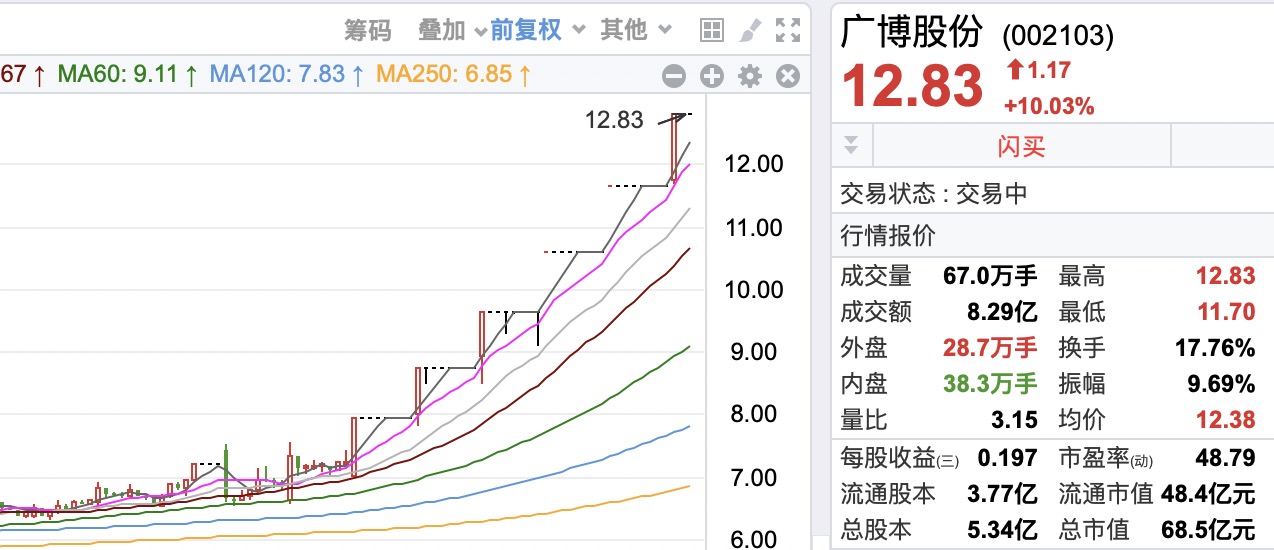
Task: Open the 前复权 adjustment dropdown
Action: (535, 30)
